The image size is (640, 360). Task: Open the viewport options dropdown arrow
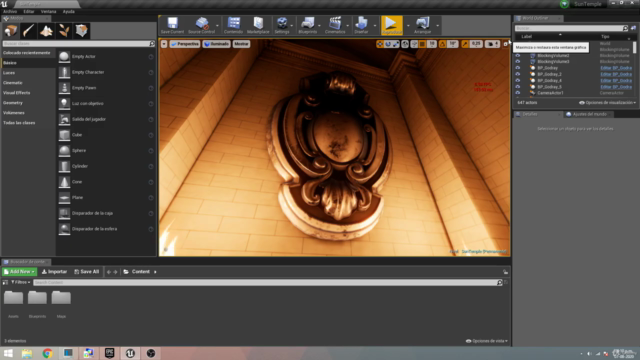pos(164,44)
